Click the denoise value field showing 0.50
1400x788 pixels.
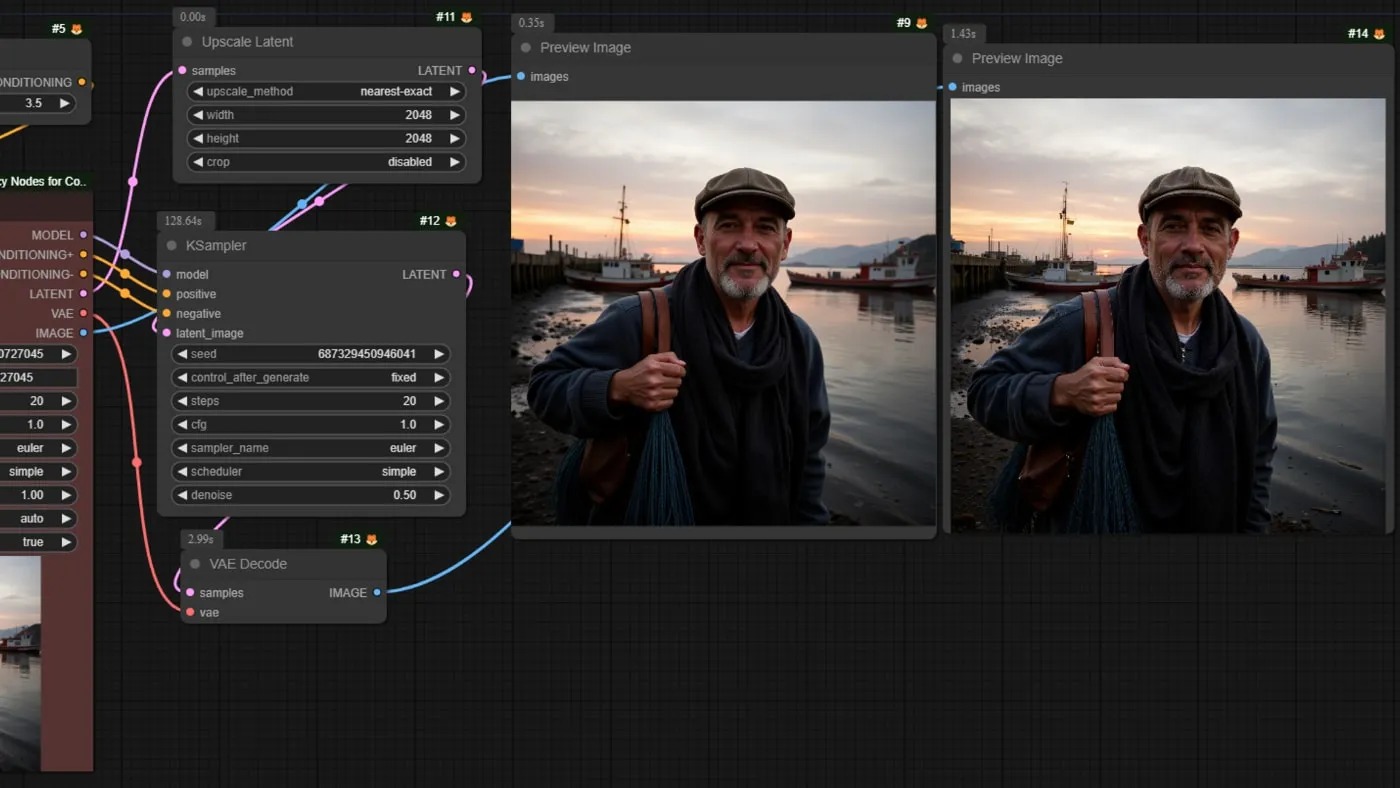coord(310,495)
